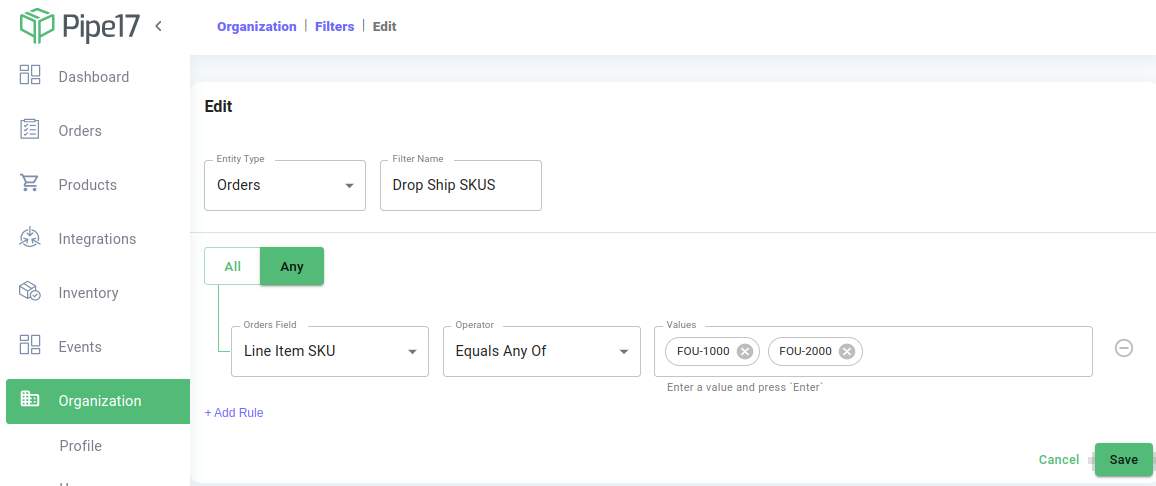Select the Any match toggle
The image size is (1156, 486).
pyautogui.click(x=292, y=266)
